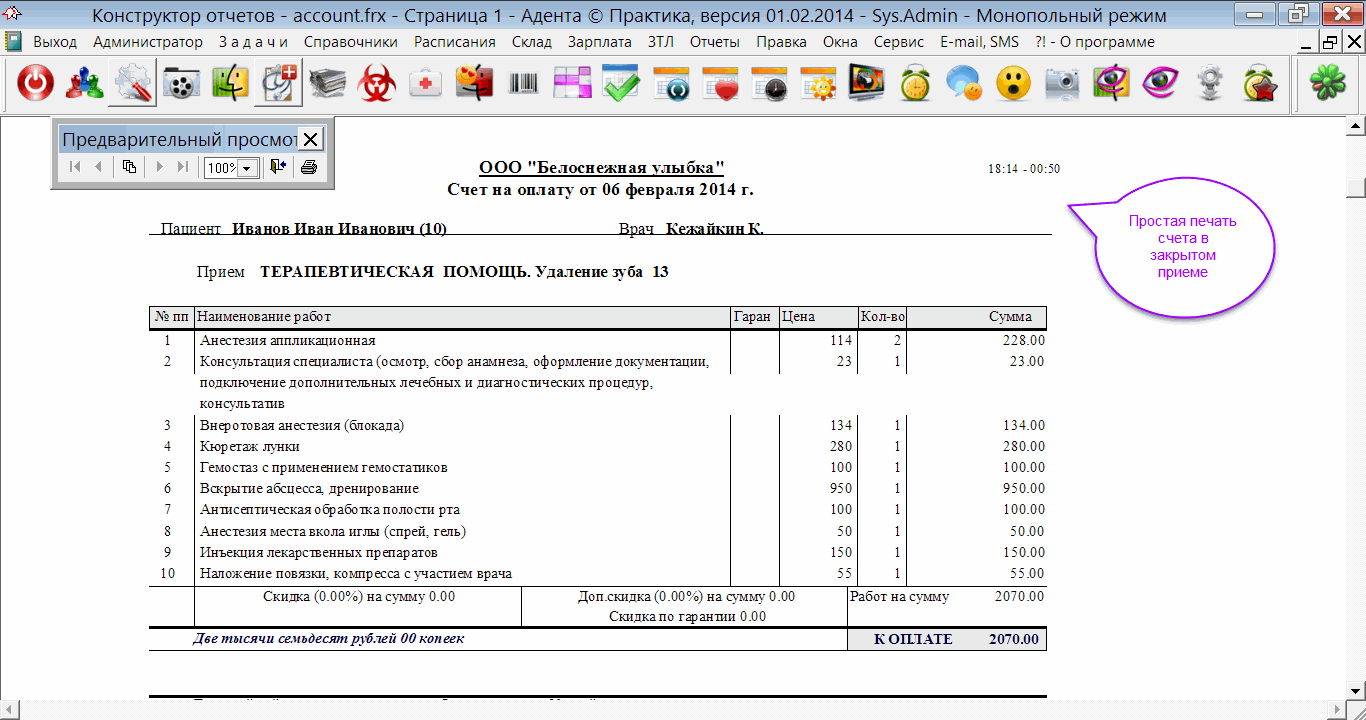The image size is (1366, 720).
Task: Close the Предварительный просмотр toolbar
Action: (x=311, y=139)
